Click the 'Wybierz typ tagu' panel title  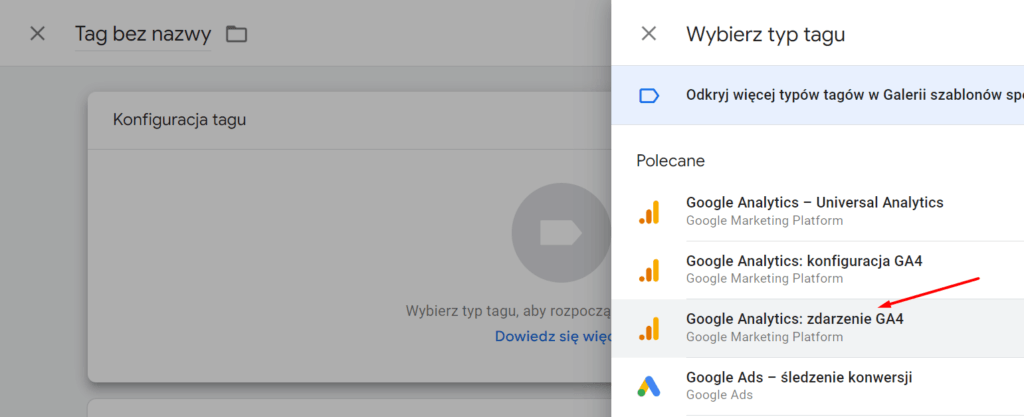[x=765, y=34]
